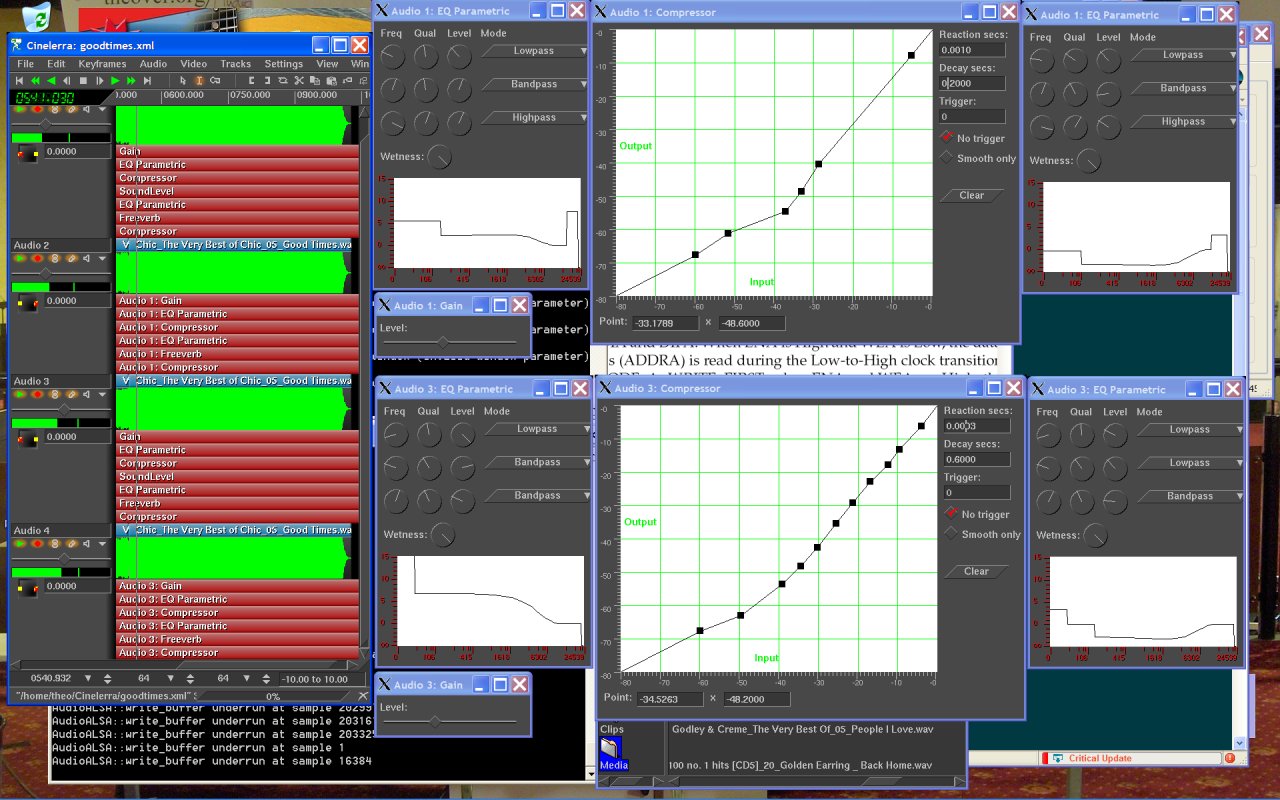Click the paste icon in Cinelerra toolbar
1280x800 pixels.
pos(331,80)
